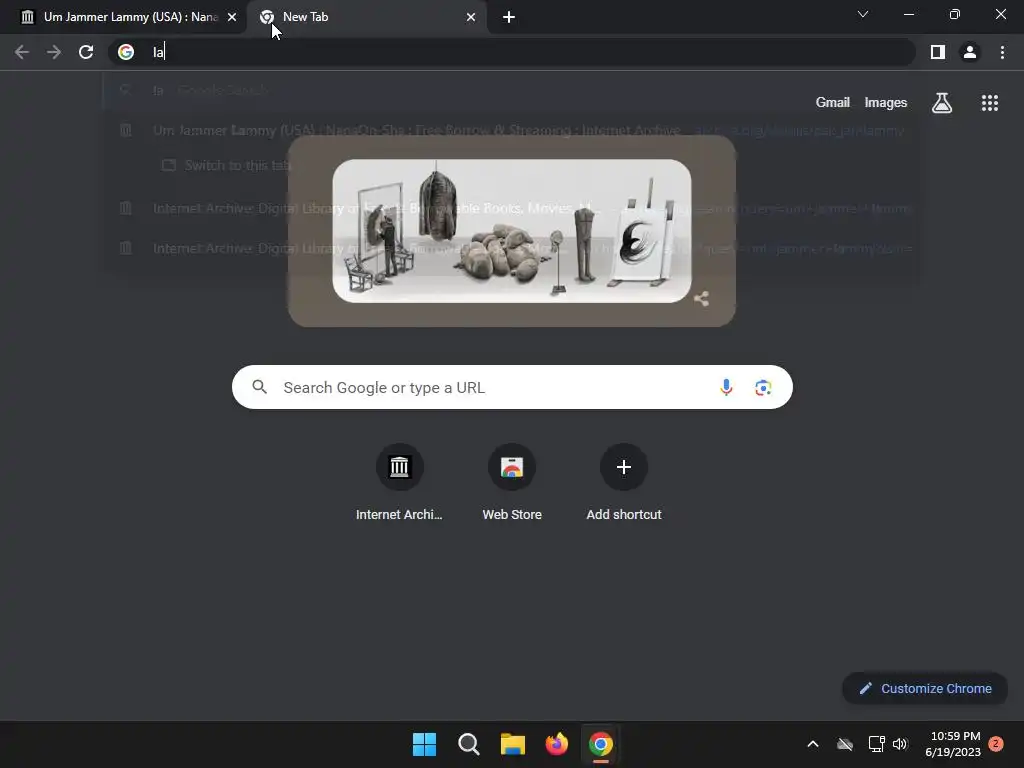The height and width of the screenshot is (768, 1024).
Task: Open clock and date notification panel
Action: point(953,744)
